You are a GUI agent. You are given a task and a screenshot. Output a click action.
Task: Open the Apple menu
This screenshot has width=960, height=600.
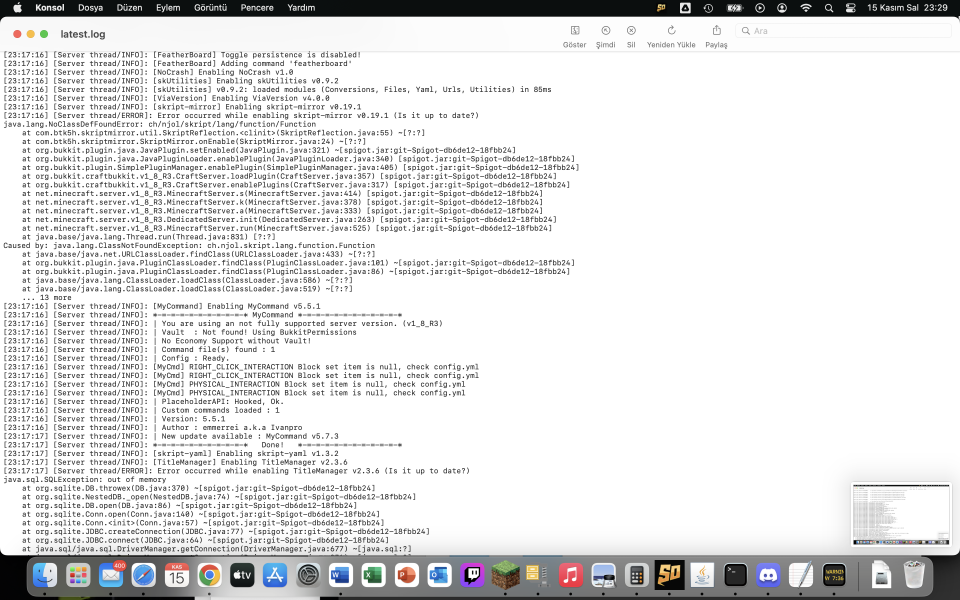(18, 8)
